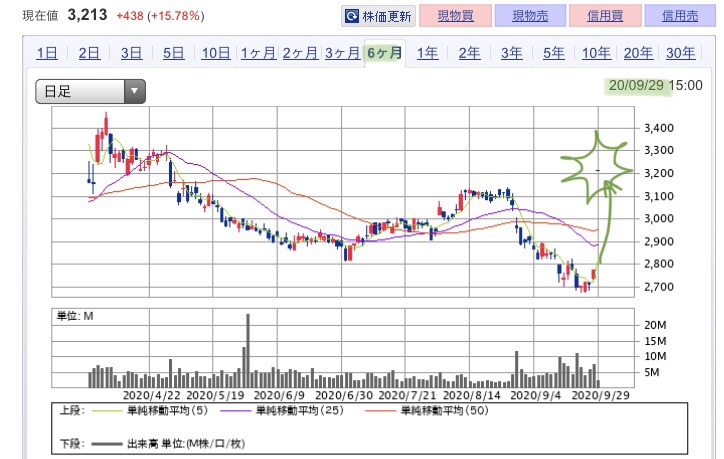Screen dimensions: 724x459
Task: Switch to the 1ヶ月 period tab
Action: click(258, 53)
